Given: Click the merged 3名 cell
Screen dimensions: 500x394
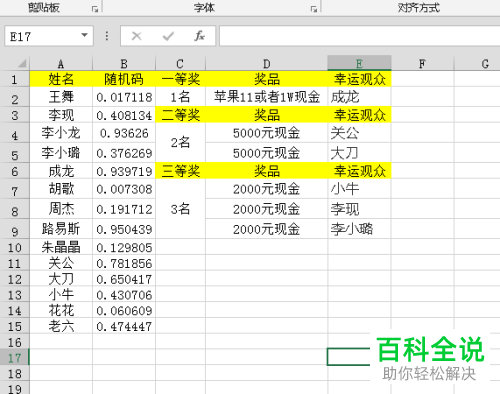Looking at the screenshot, I should click(180, 209).
